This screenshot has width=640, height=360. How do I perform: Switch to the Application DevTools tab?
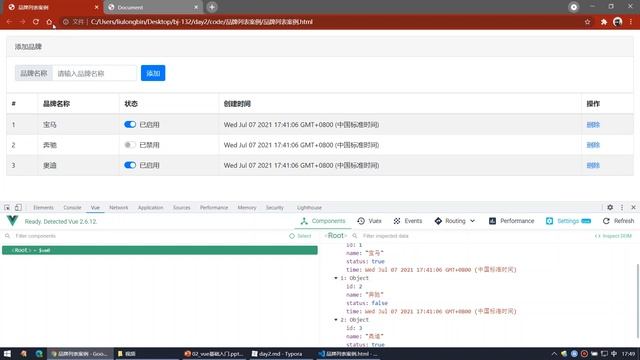150,207
